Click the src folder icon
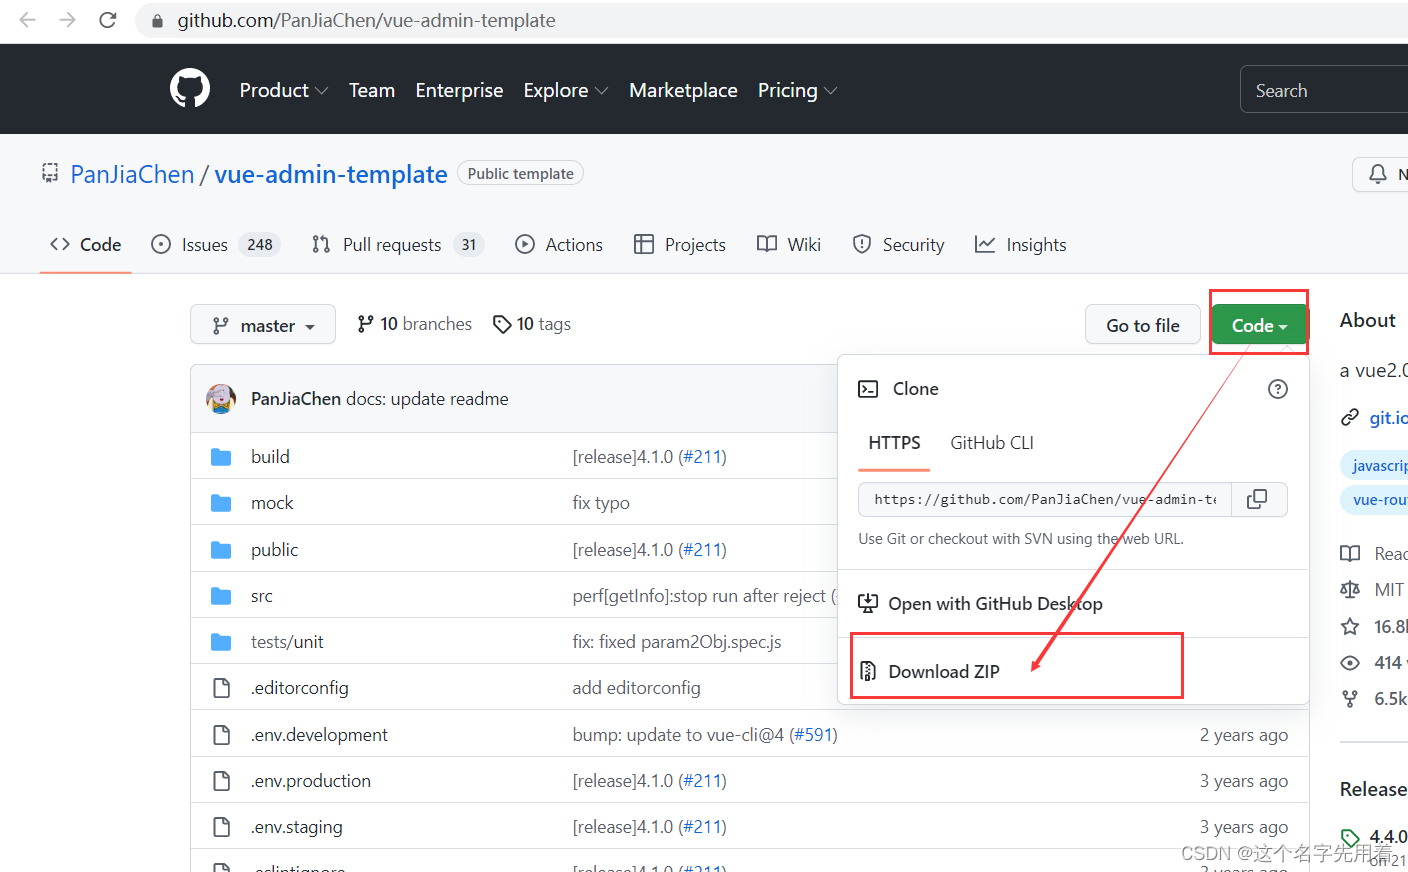The image size is (1408, 872). pos(221,596)
